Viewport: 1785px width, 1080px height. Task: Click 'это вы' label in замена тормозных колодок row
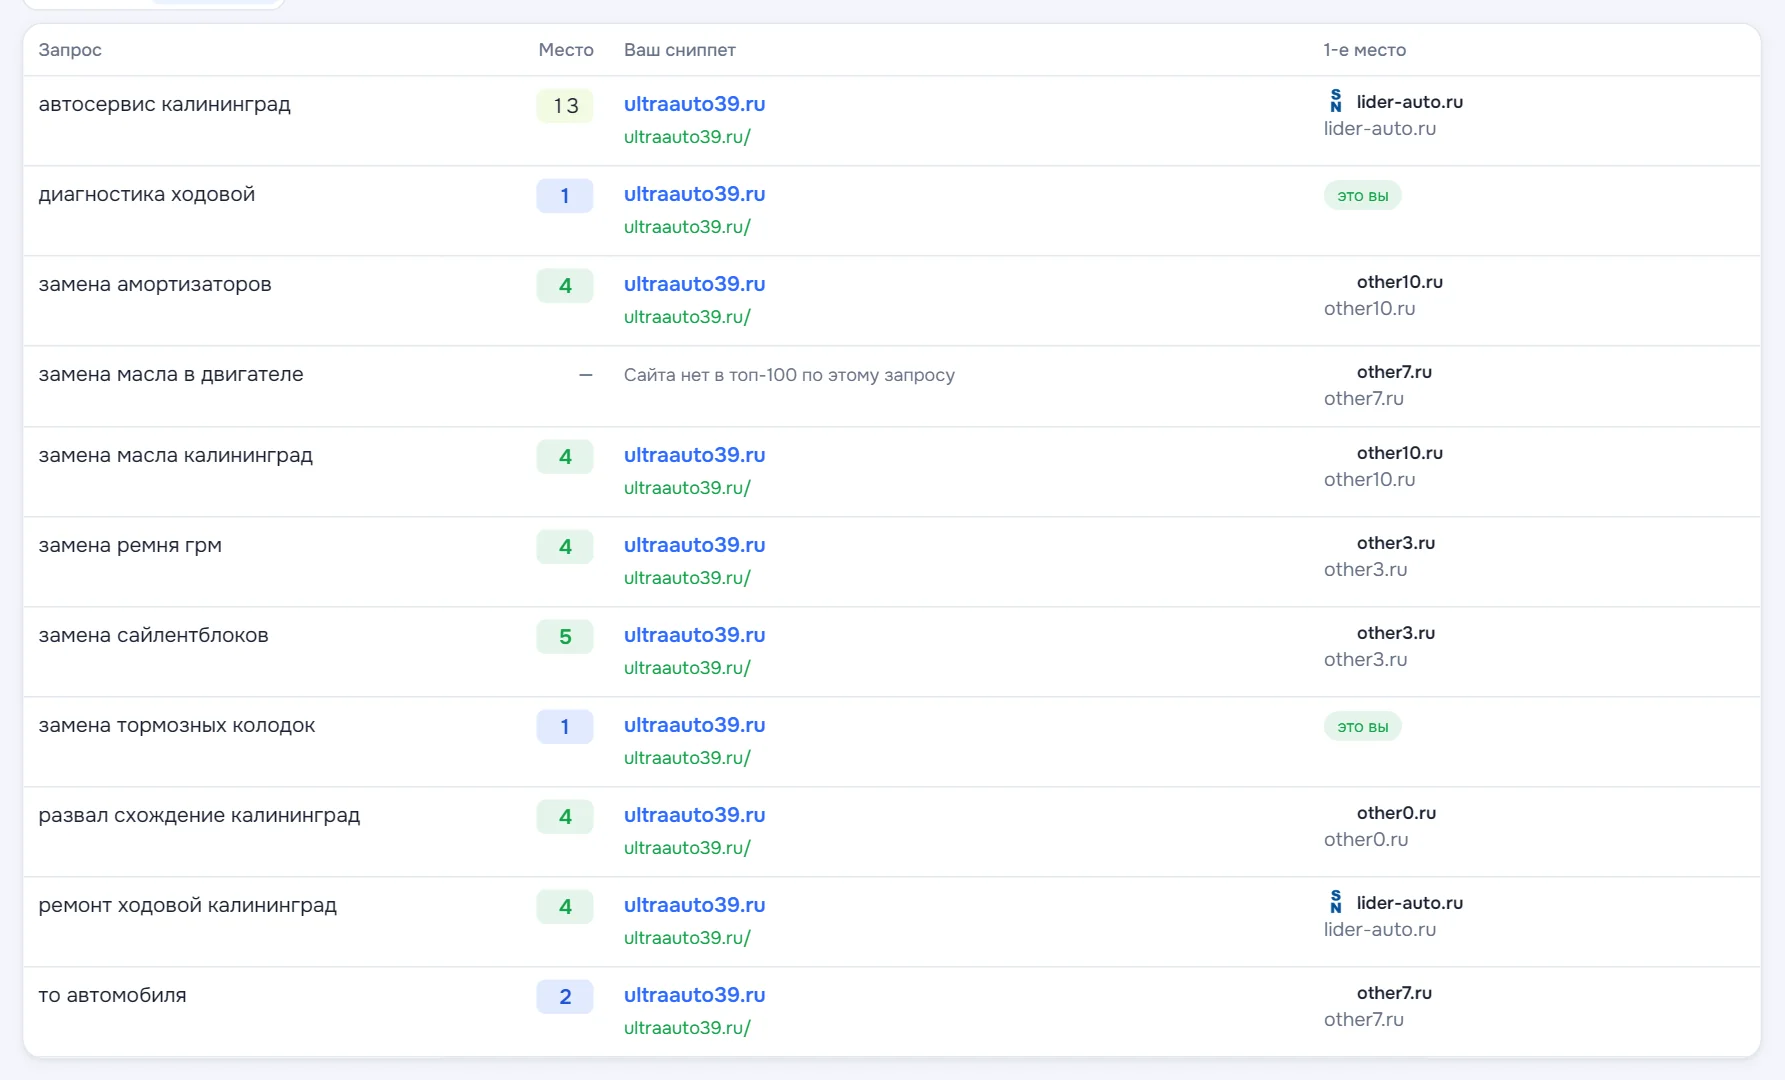pos(1362,727)
